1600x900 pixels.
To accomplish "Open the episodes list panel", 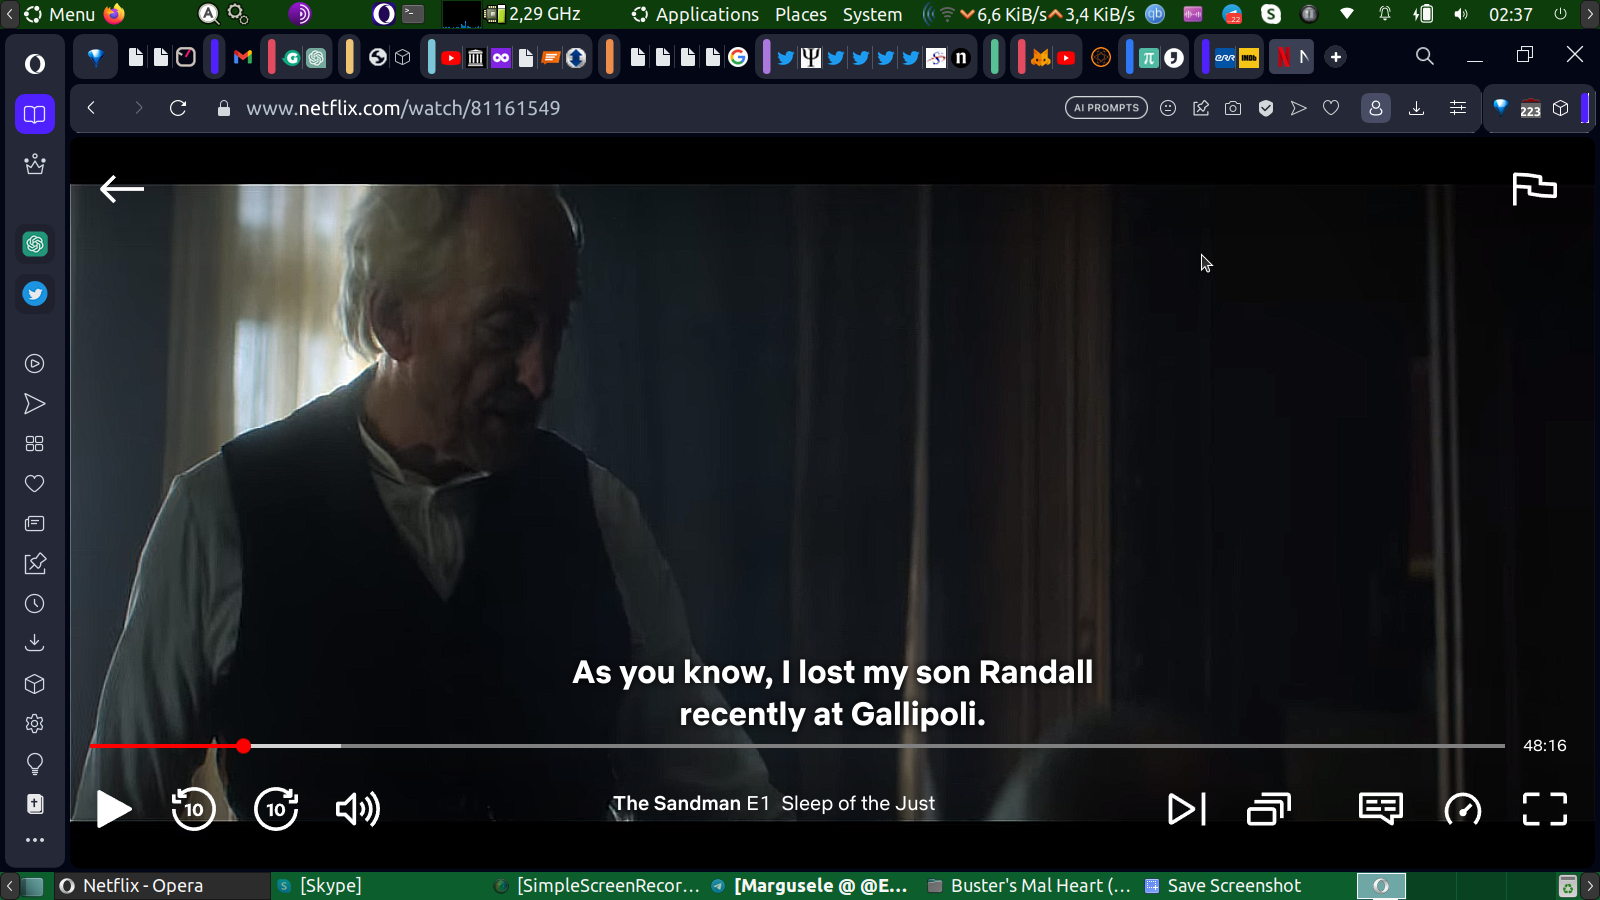I will pos(1269,809).
